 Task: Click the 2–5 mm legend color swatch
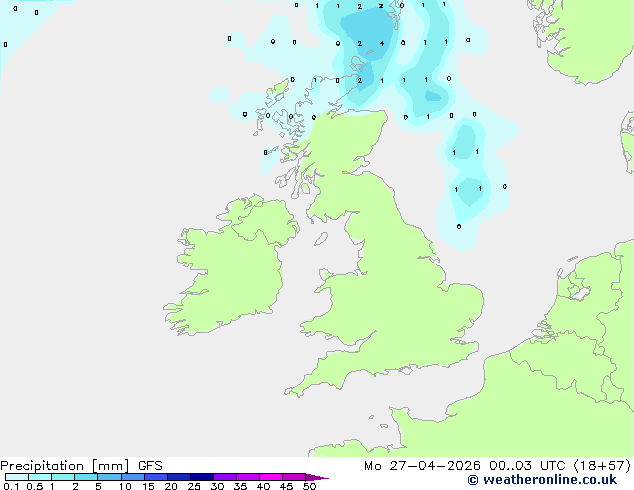pyautogui.click(x=86, y=477)
